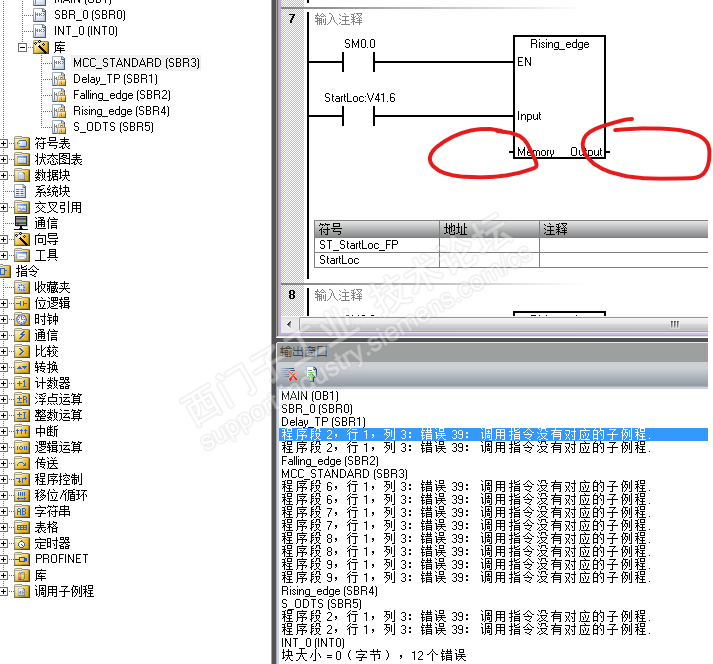Select the 整数运算 instruction folder label
The height and width of the screenshot is (664, 713).
pyautogui.click(x=58, y=415)
